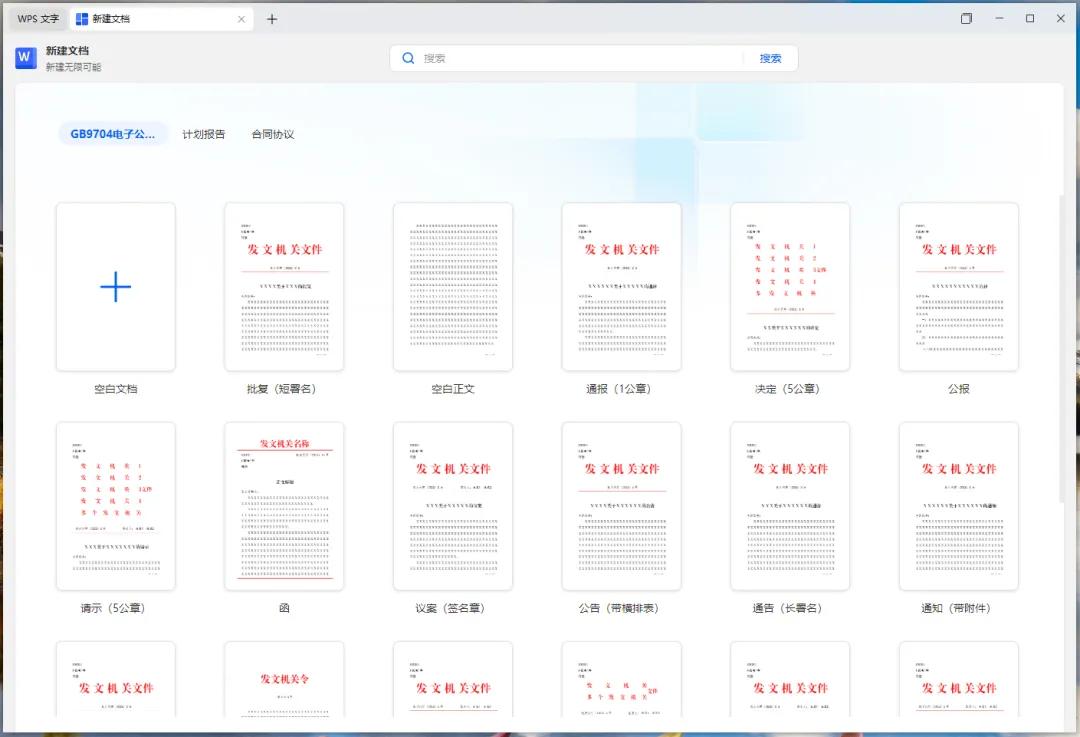The width and height of the screenshot is (1080, 737).
Task: Click the blue WPS W logo icon
Action: point(25,58)
